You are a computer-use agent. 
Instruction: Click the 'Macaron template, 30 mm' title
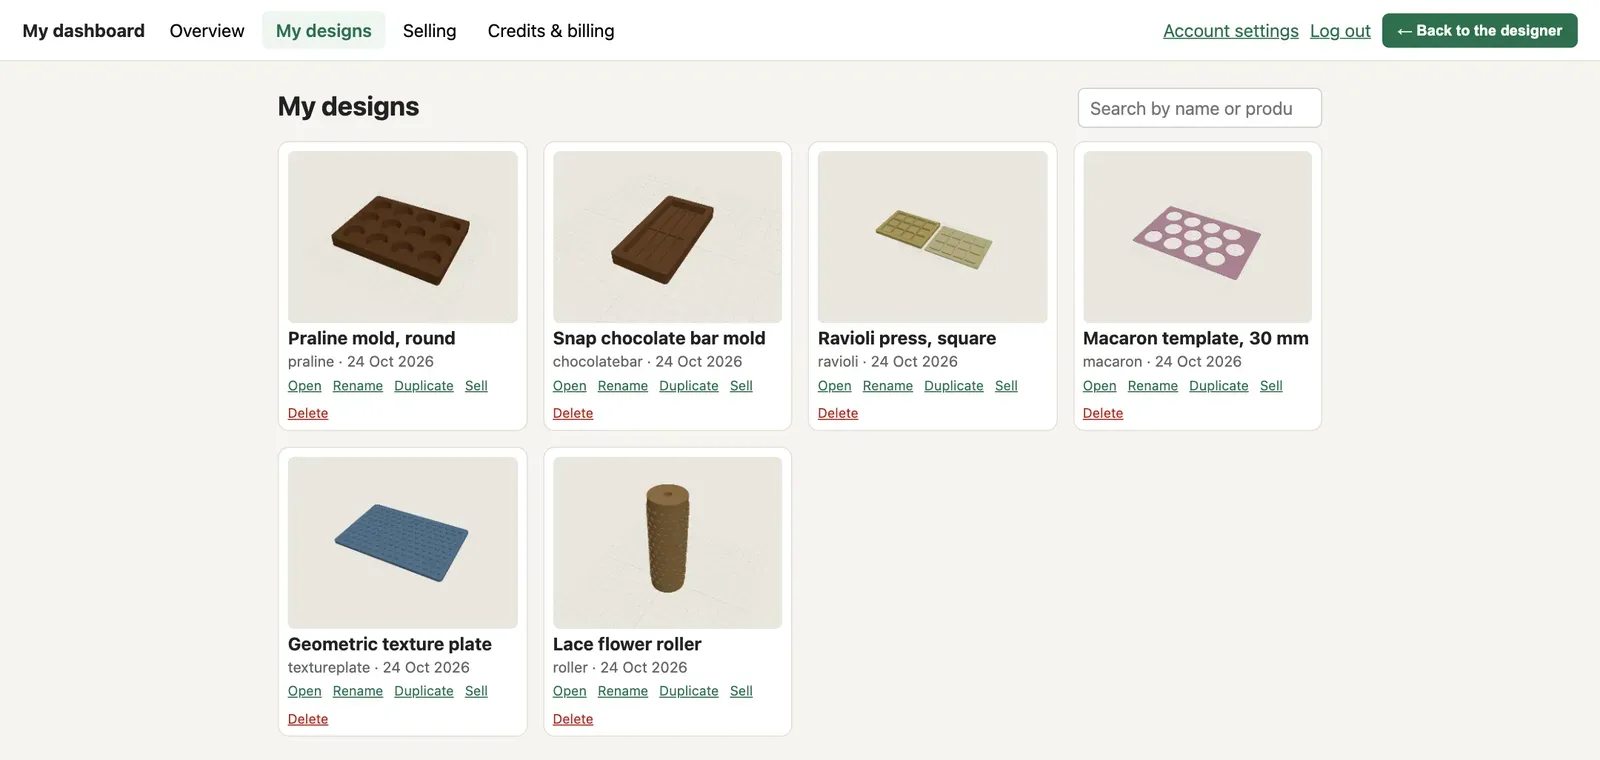point(1196,338)
